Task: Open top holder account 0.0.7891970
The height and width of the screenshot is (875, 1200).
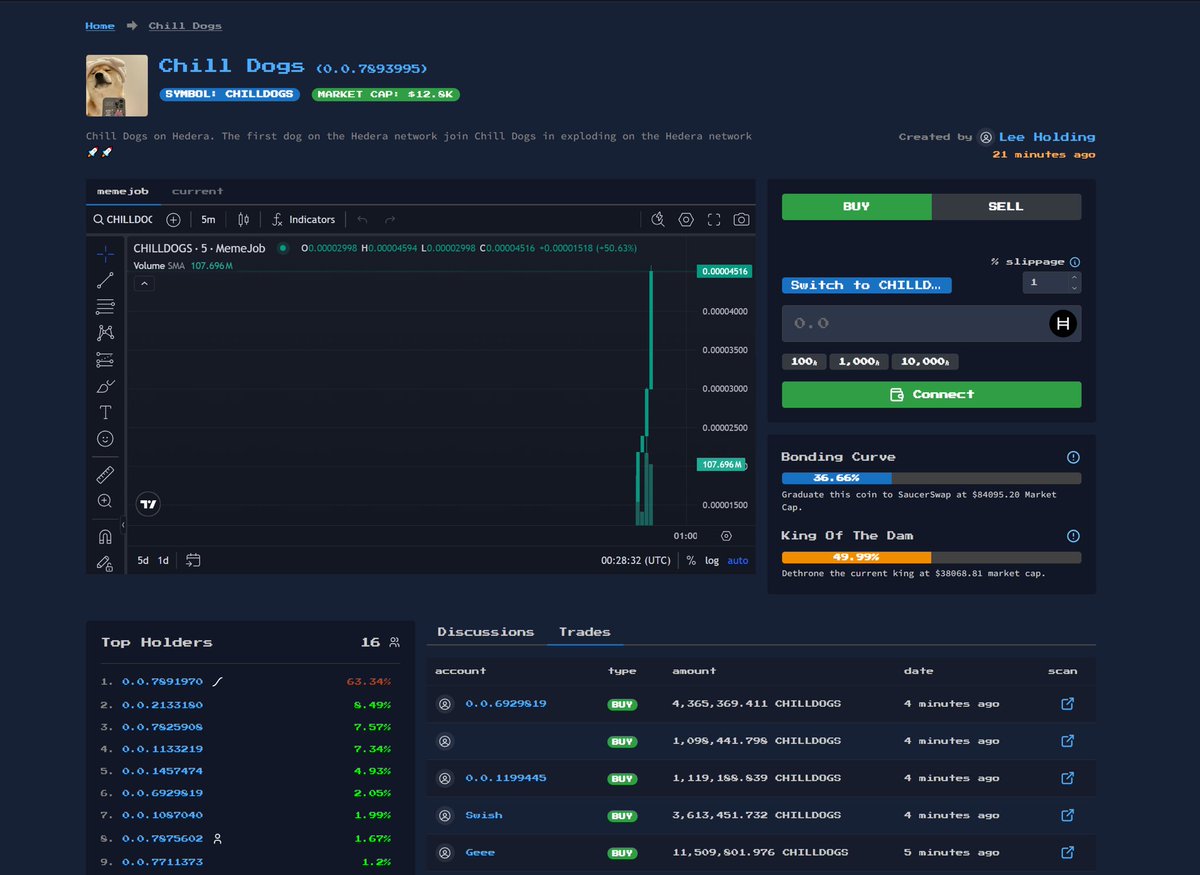Action: [x=162, y=681]
